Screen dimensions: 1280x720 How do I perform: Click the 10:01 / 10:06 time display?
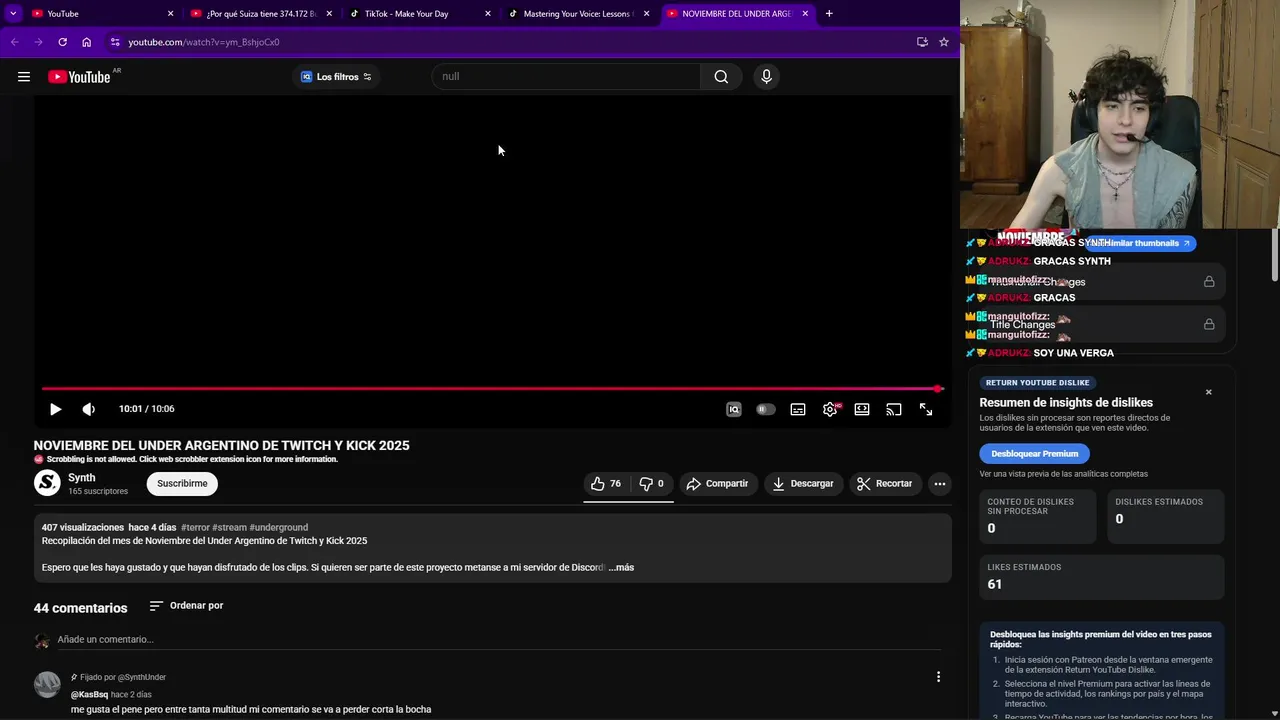(147, 409)
